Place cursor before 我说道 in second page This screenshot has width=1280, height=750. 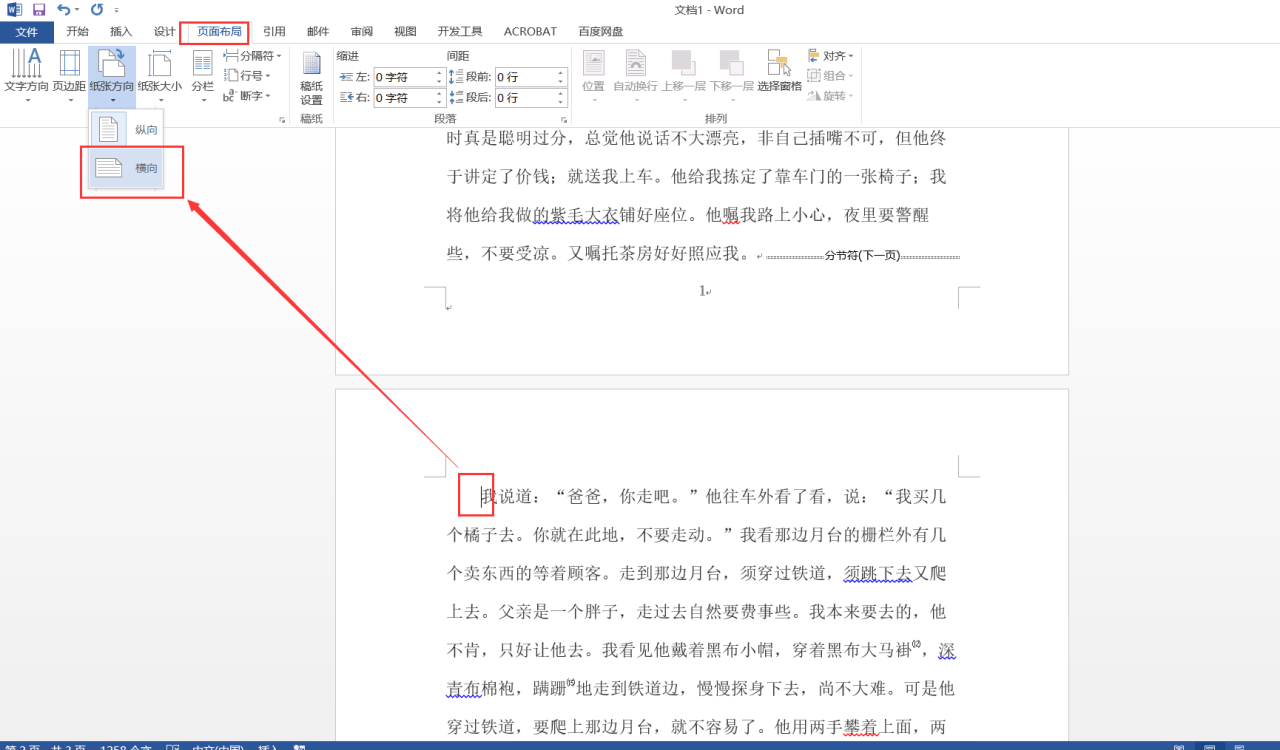tap(481, 496)
